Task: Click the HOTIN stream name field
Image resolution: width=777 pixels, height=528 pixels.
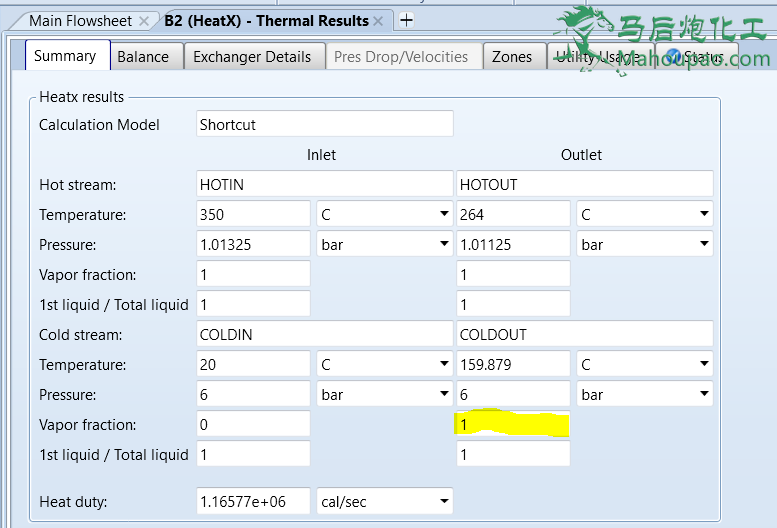Action: 324,185
